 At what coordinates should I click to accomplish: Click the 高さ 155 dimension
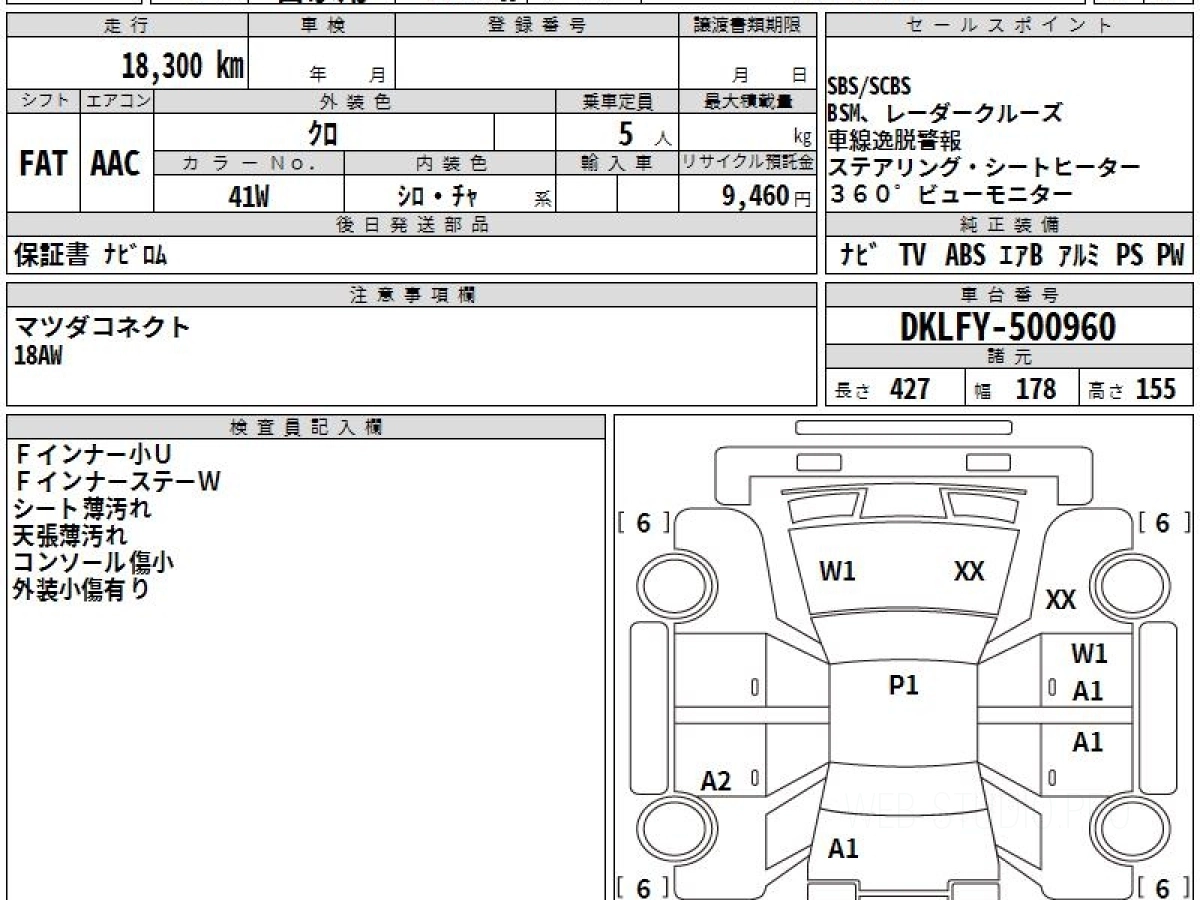(1132, 389)
